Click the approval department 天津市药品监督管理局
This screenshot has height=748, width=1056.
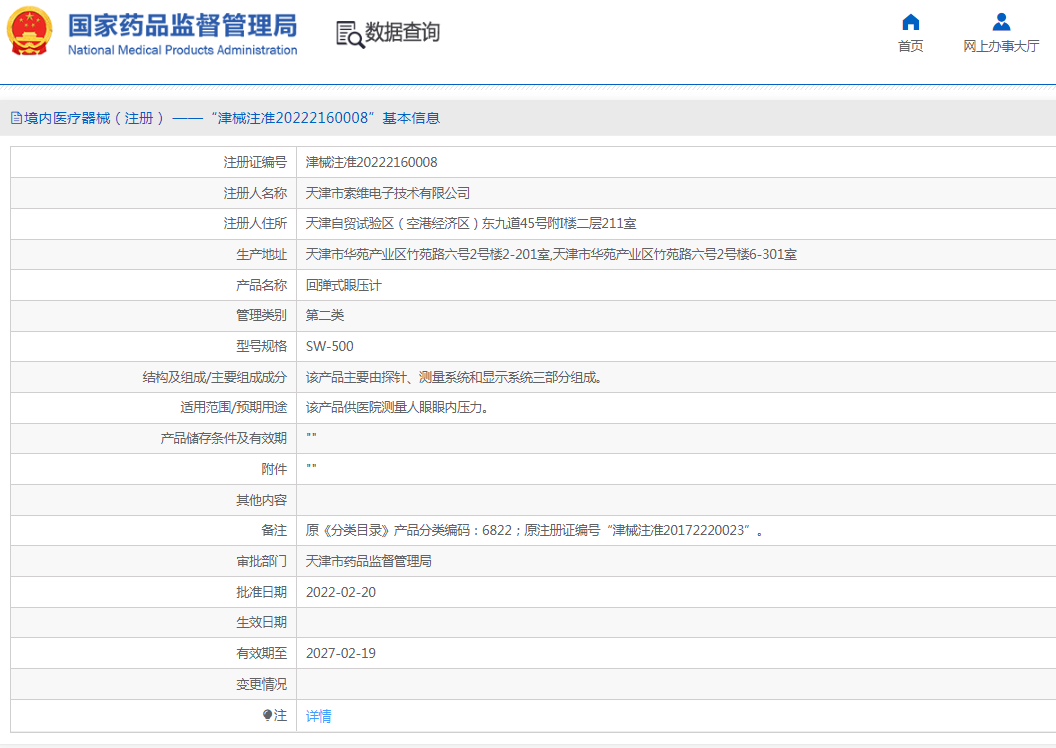[368, 561]
